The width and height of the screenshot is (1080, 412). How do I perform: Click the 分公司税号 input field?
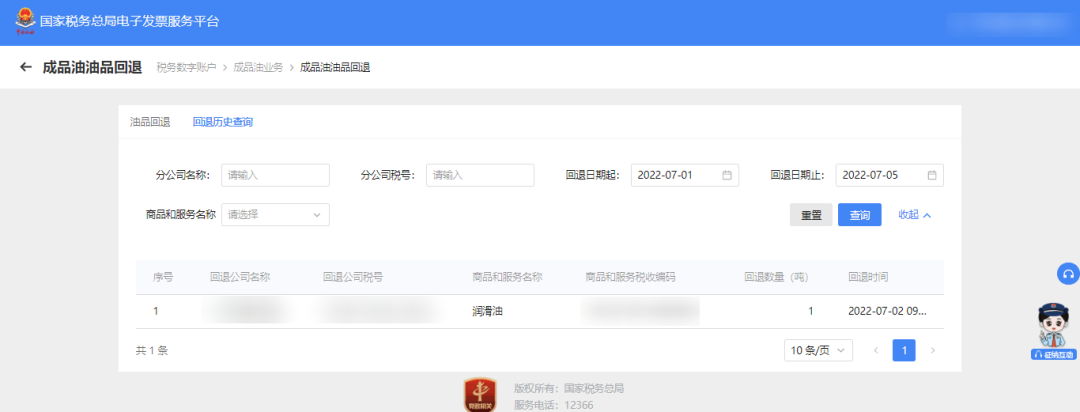click(x=480, y=175)
